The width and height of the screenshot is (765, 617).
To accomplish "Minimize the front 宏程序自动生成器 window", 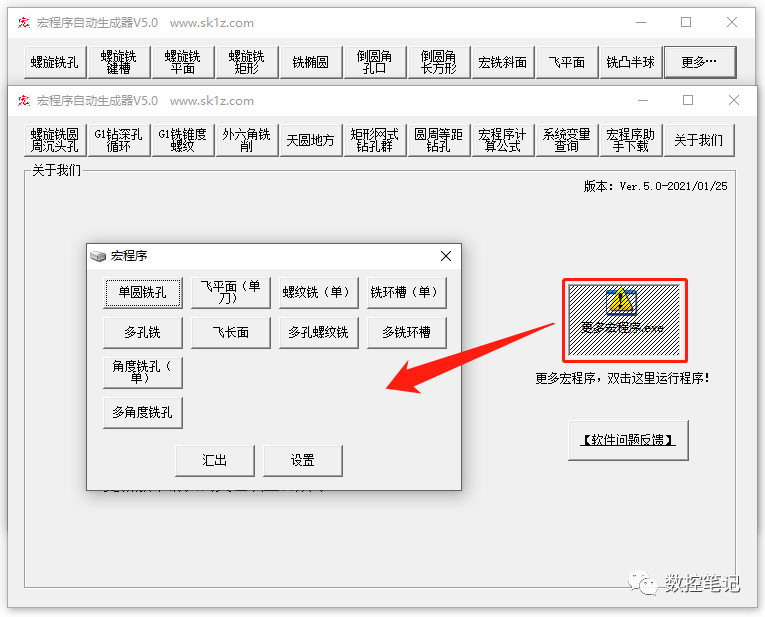I will [x=643, y=100].
